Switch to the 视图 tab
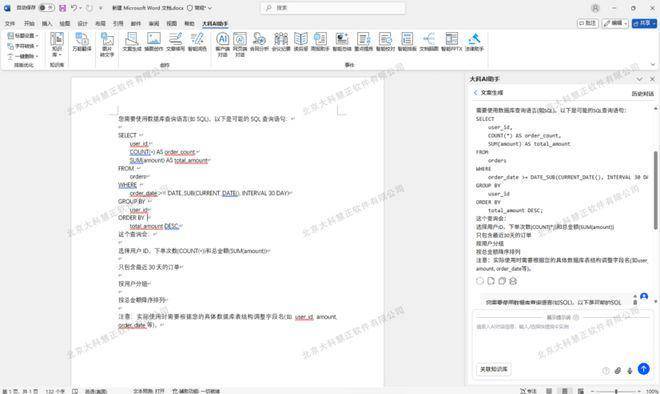 172,24
